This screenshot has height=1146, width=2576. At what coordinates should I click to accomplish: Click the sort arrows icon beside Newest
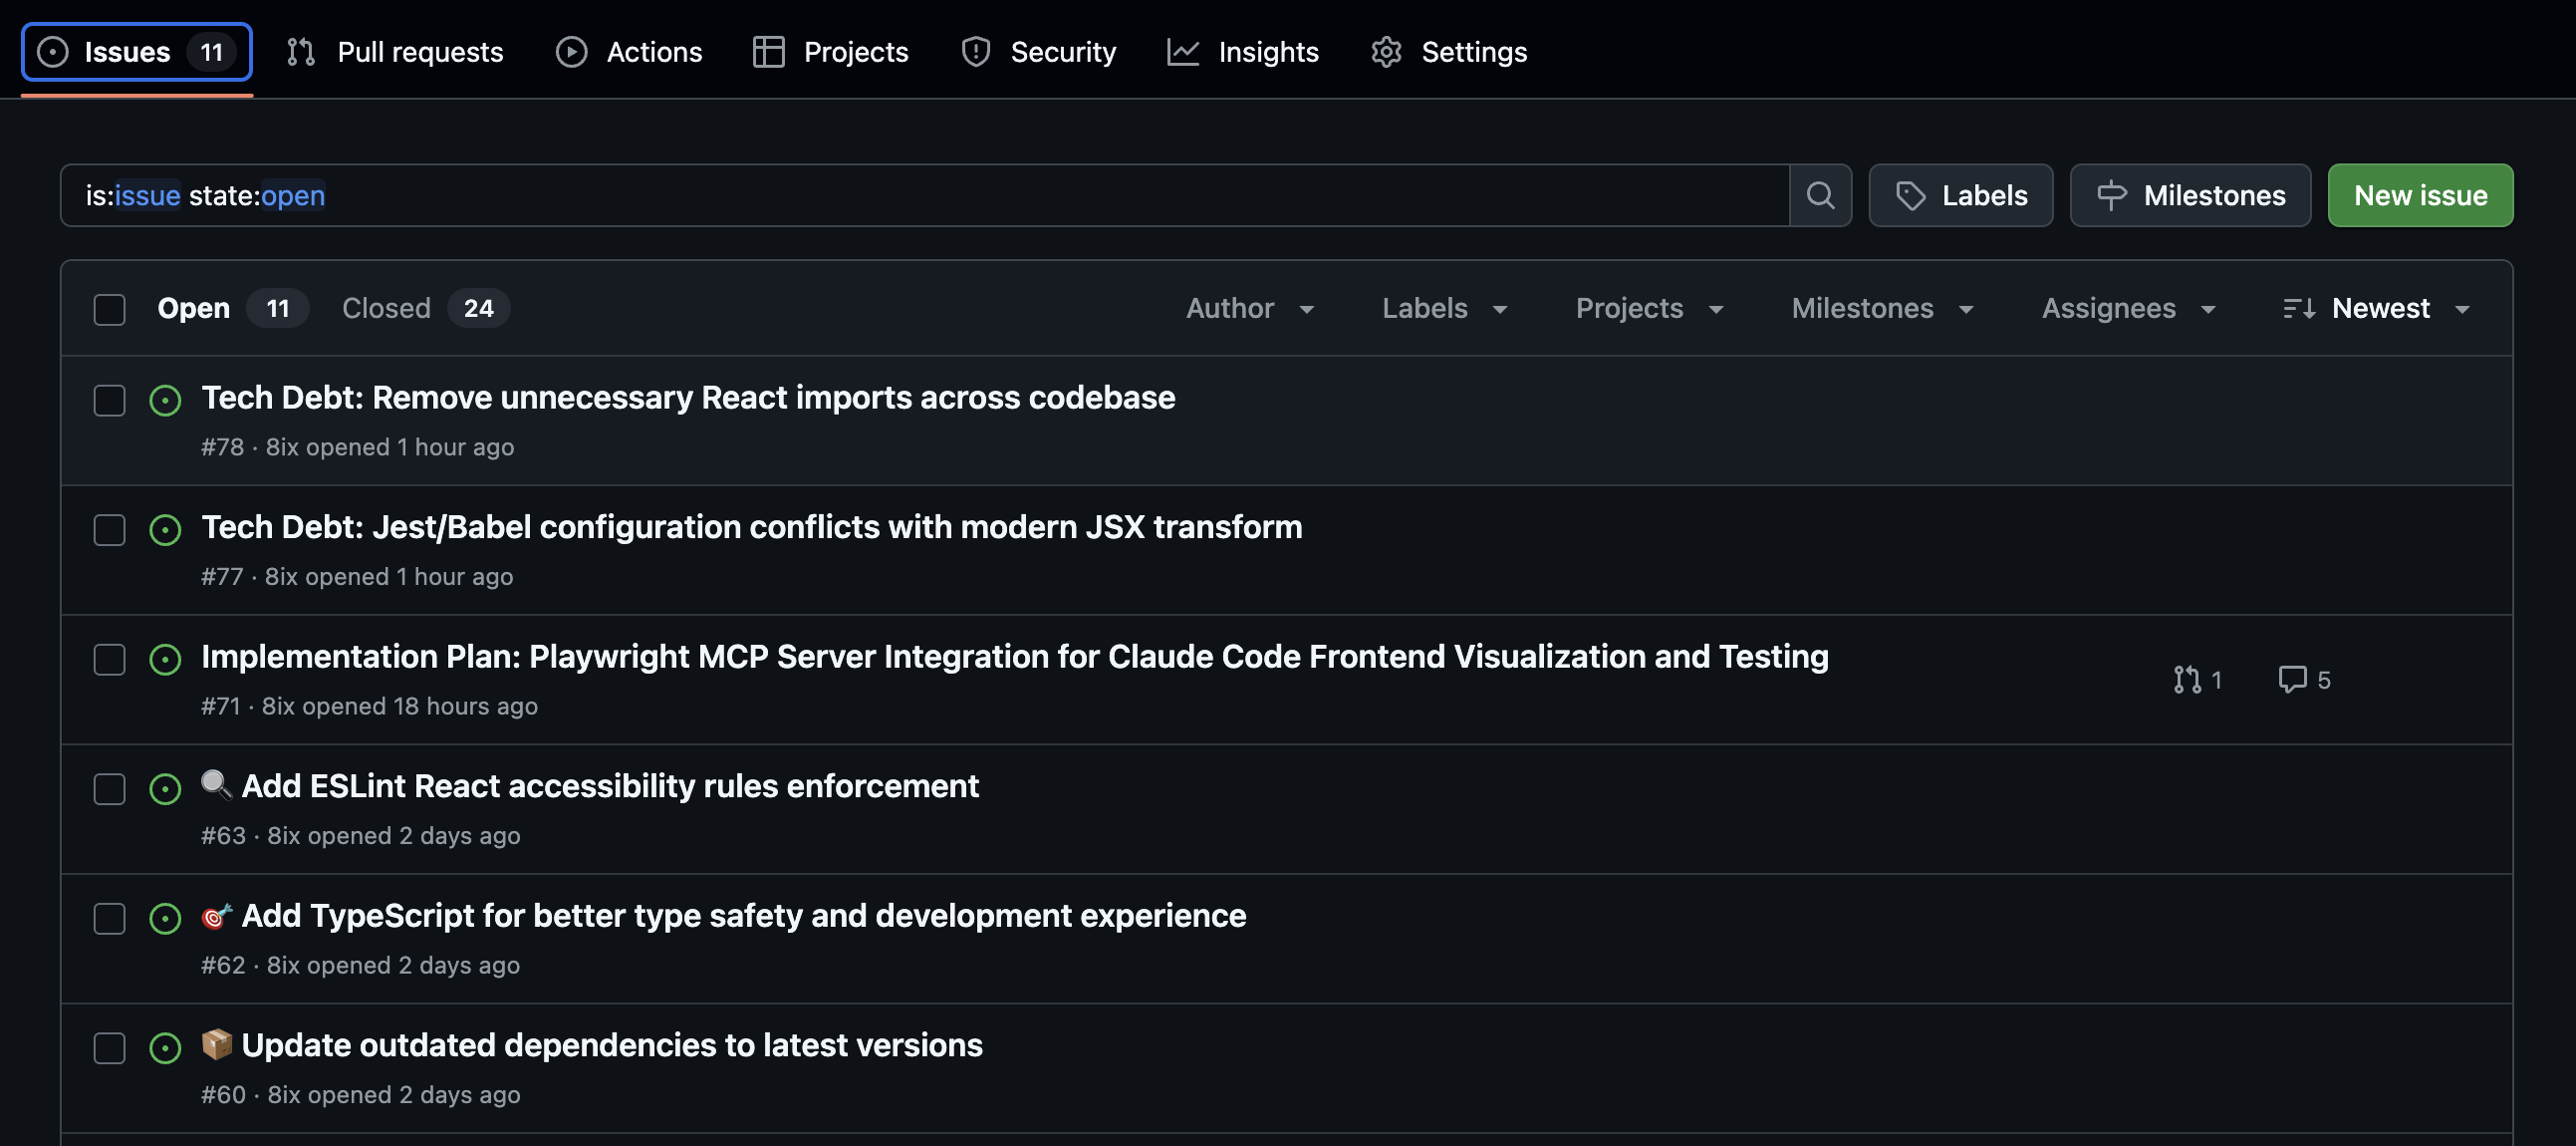pyautogui.click(x=2299, y=308)
